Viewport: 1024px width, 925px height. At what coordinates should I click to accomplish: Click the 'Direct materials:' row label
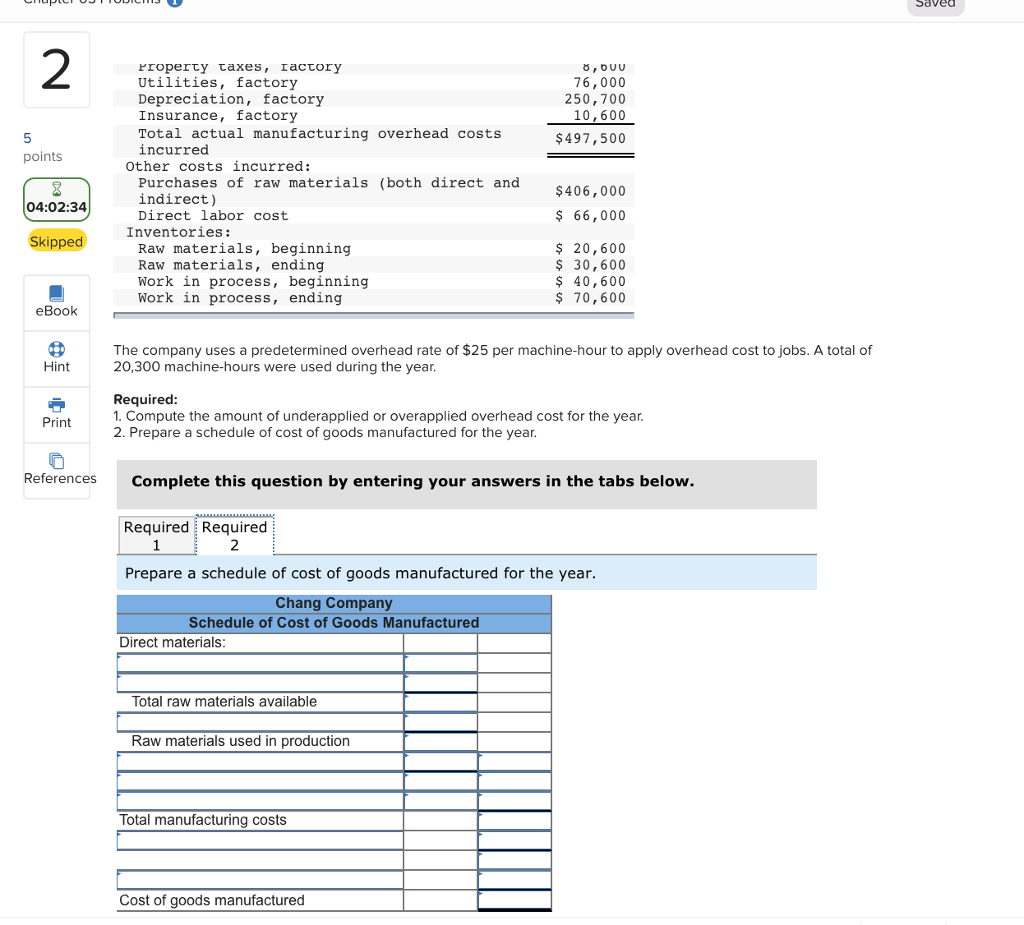[172, 643]
